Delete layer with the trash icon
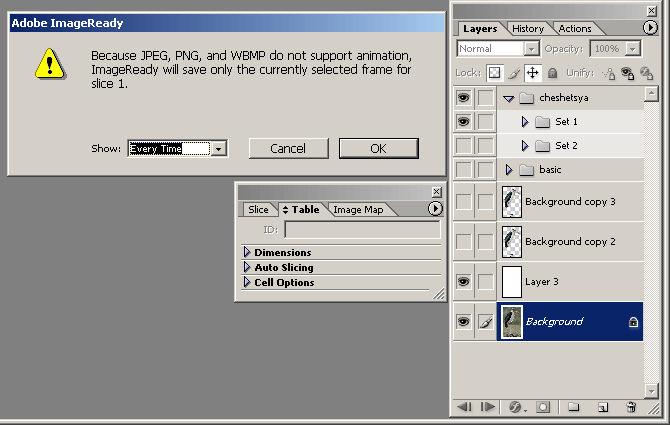 (631, 407)
